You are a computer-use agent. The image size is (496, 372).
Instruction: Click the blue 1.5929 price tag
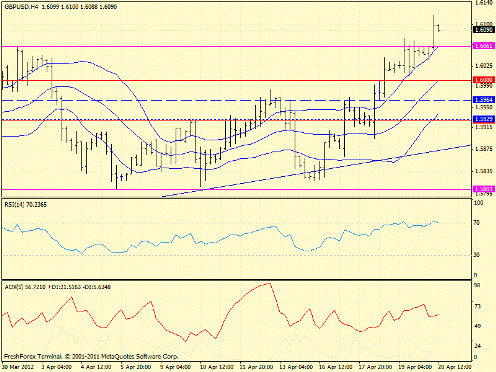coord(484,119)
